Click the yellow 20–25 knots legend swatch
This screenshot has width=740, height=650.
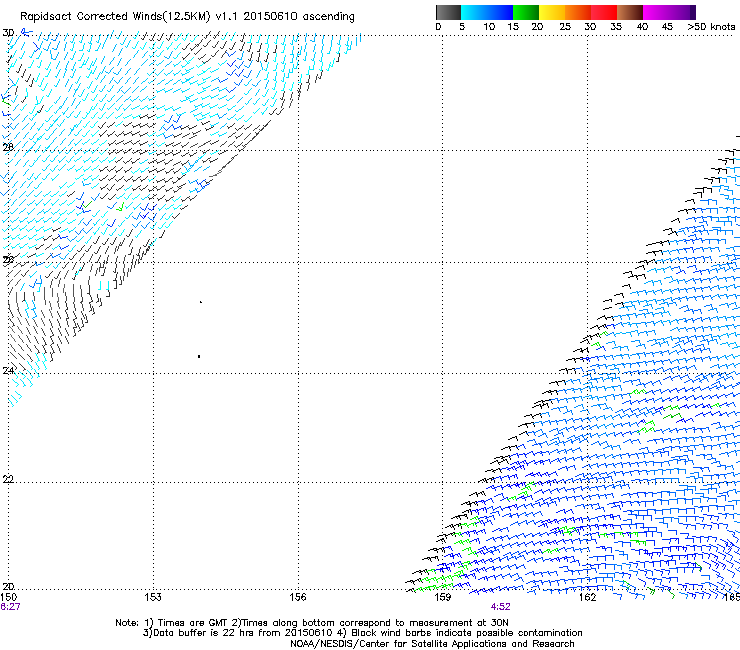[552, 12]
